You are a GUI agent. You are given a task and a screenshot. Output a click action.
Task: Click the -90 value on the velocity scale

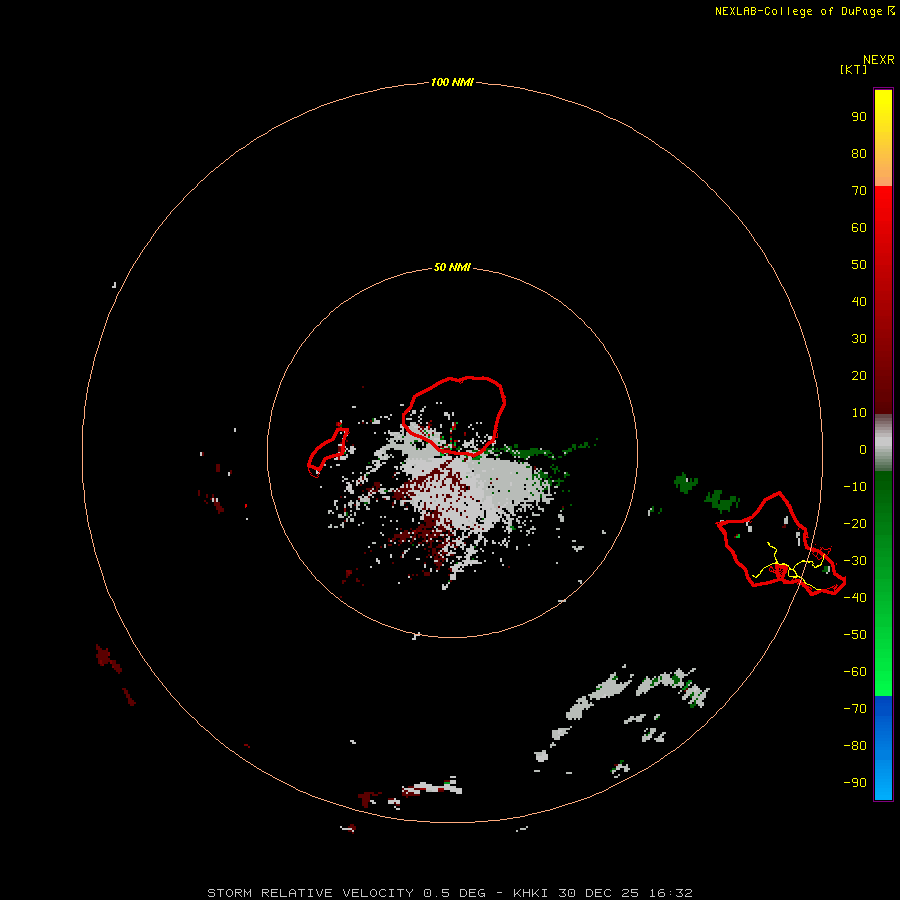coord(855,782)
